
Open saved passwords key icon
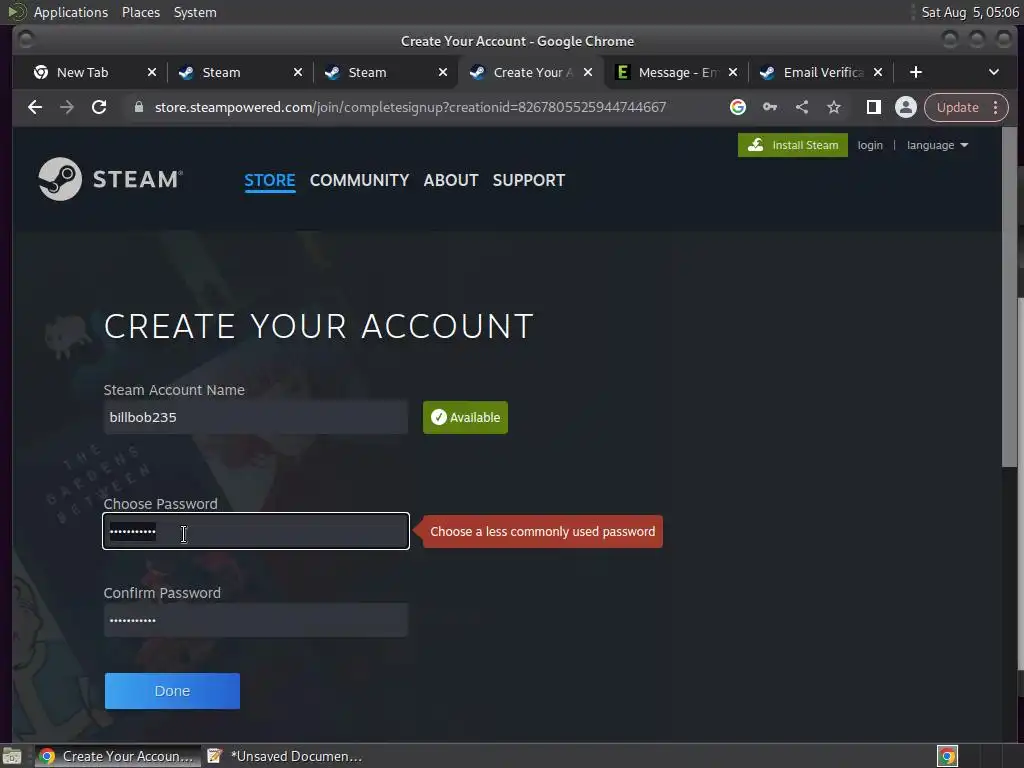point(770,107)
